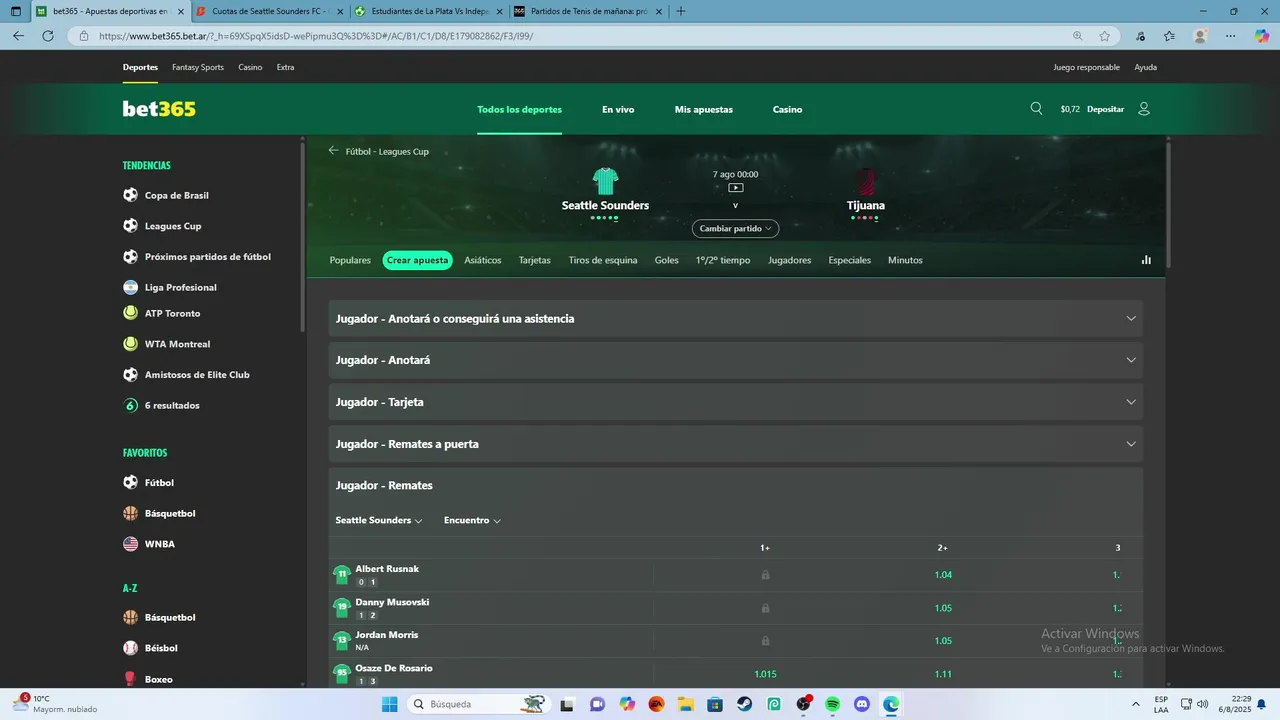Click the bet365 logo

coord(159,109)
